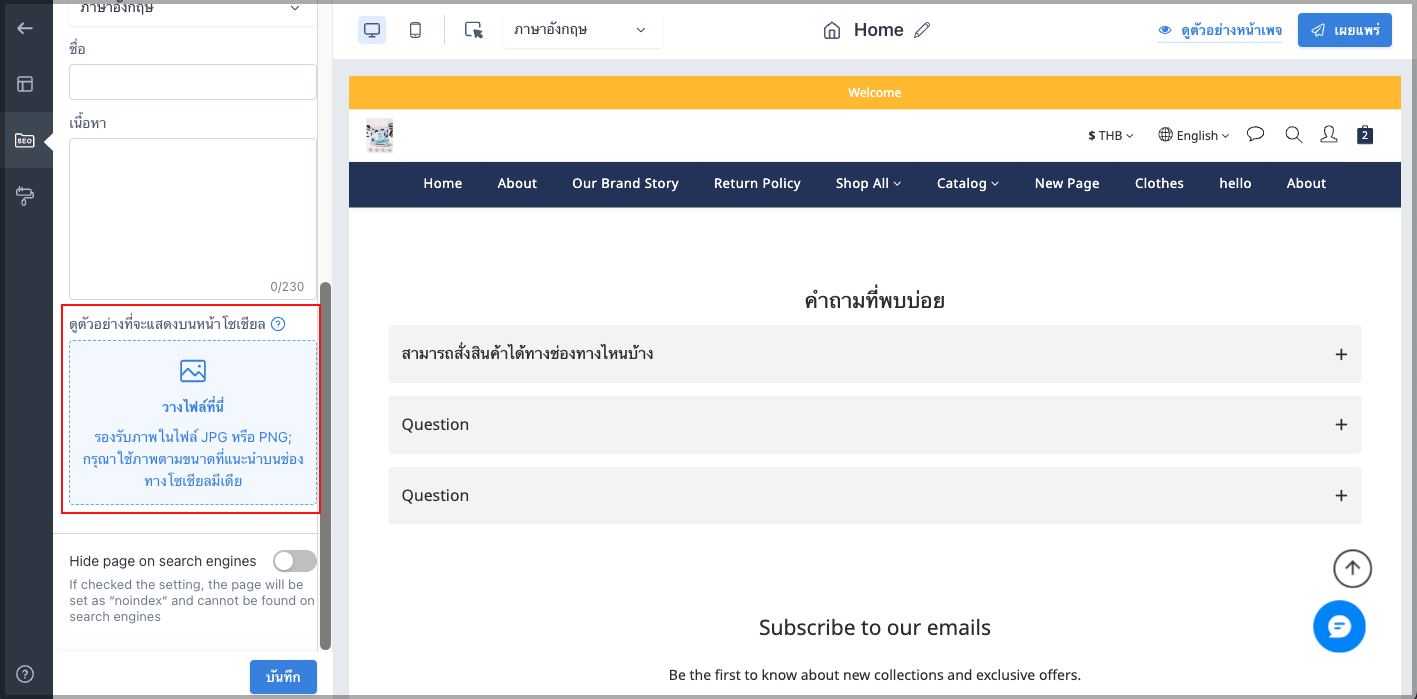Image resolution: width=1417 pixels, height=699 pixels.
Task: Edit page name with pencil icon
Action: coord(922,30)
